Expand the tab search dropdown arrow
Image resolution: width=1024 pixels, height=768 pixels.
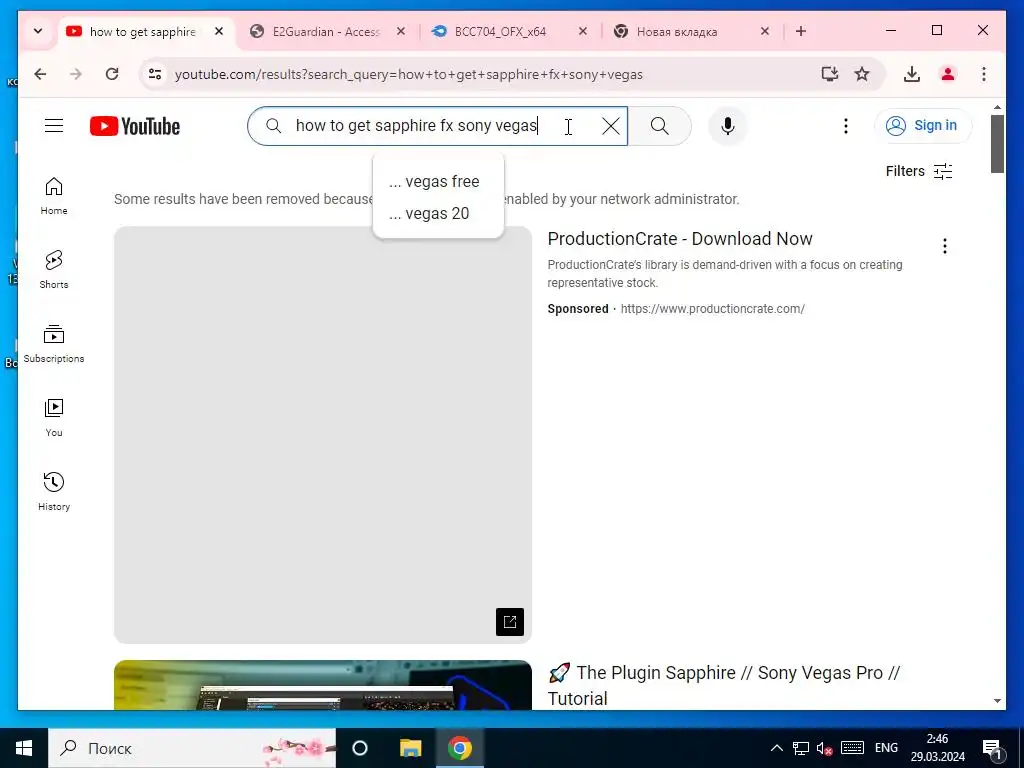coord(38,31)
